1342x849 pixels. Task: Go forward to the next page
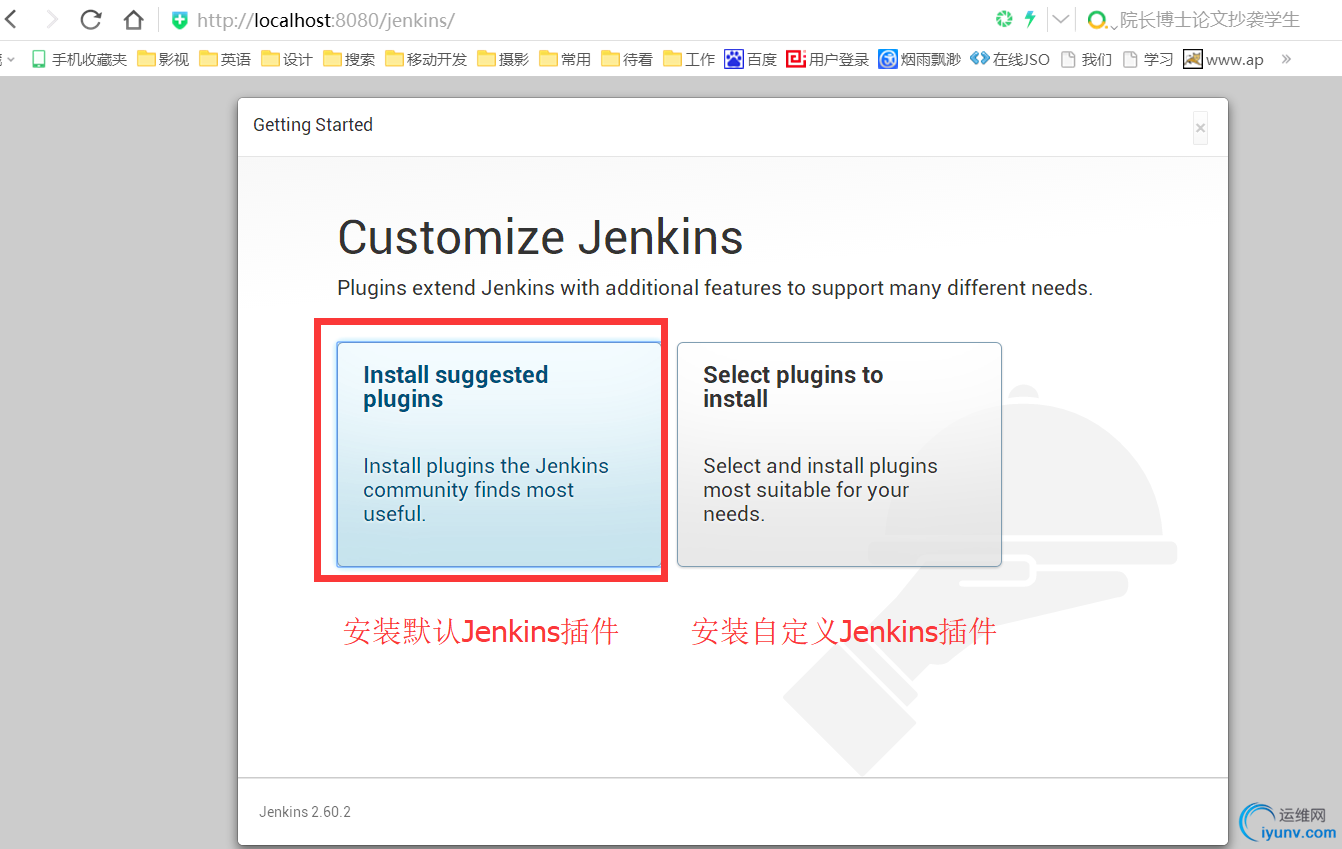coord(52,19)
